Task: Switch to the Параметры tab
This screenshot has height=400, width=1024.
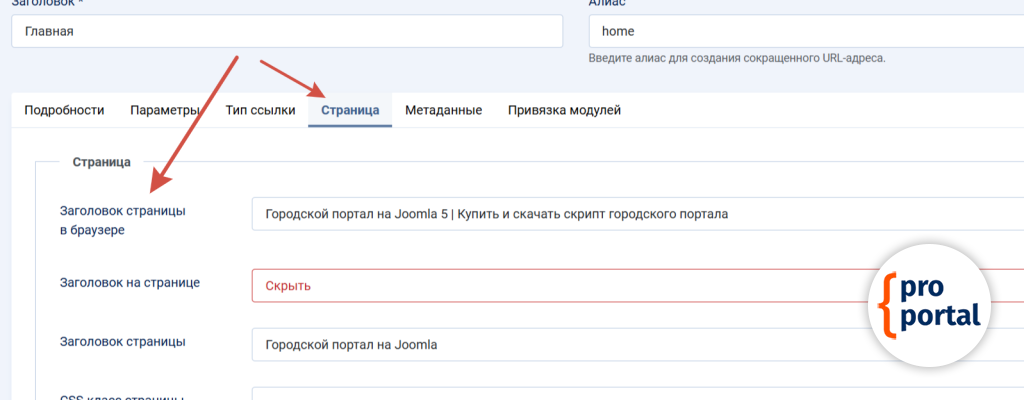Action: (x=164, y=110)
